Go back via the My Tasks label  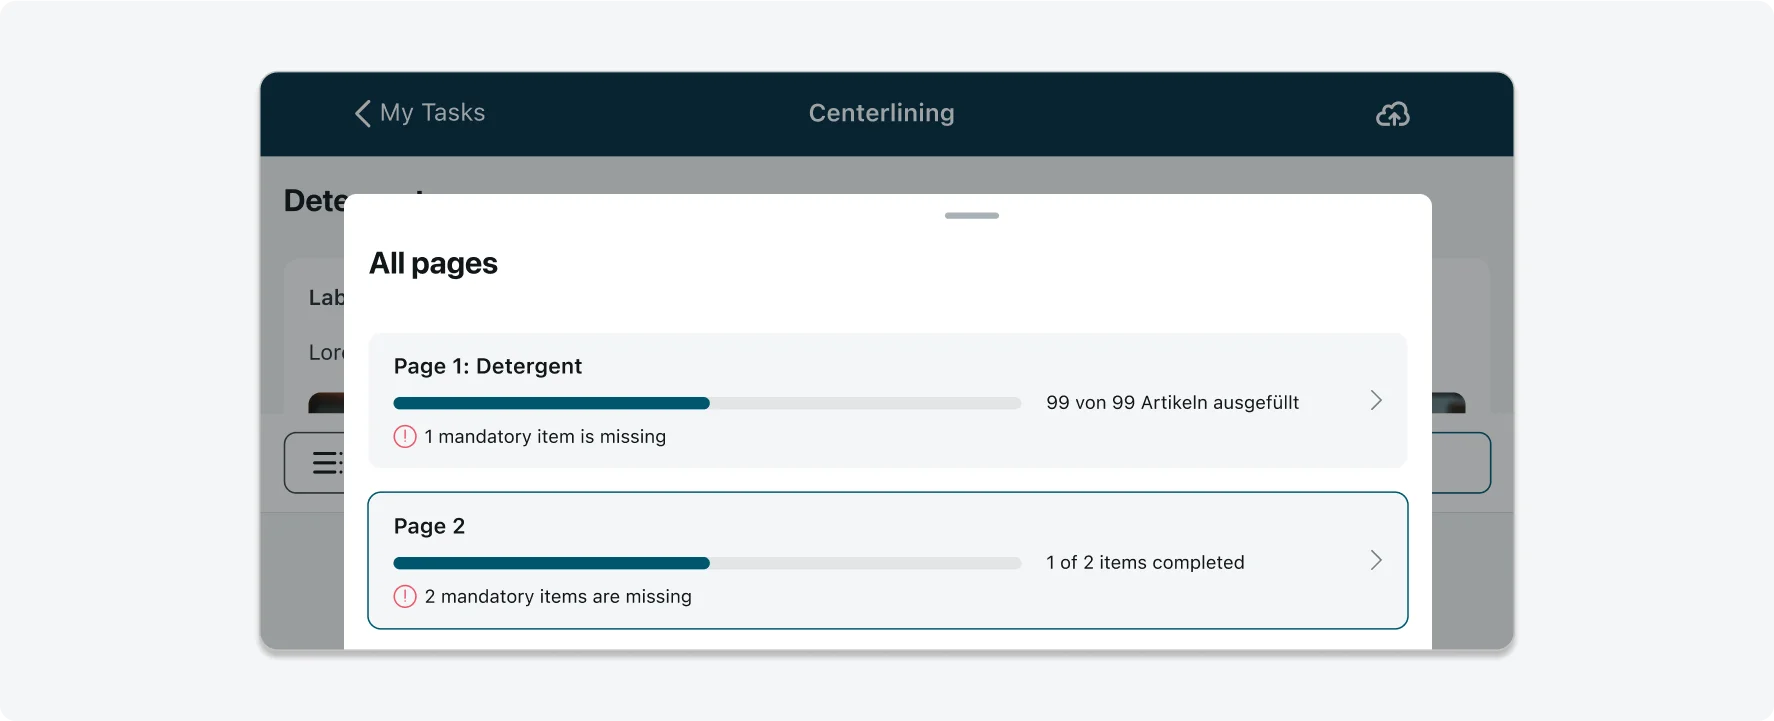coord(432,113)
